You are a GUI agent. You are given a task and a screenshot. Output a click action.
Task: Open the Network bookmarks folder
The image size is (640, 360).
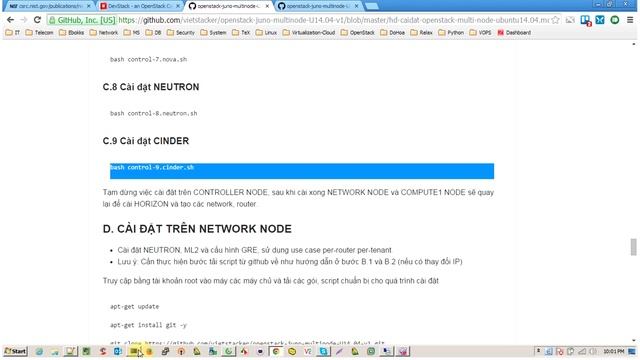104,32
